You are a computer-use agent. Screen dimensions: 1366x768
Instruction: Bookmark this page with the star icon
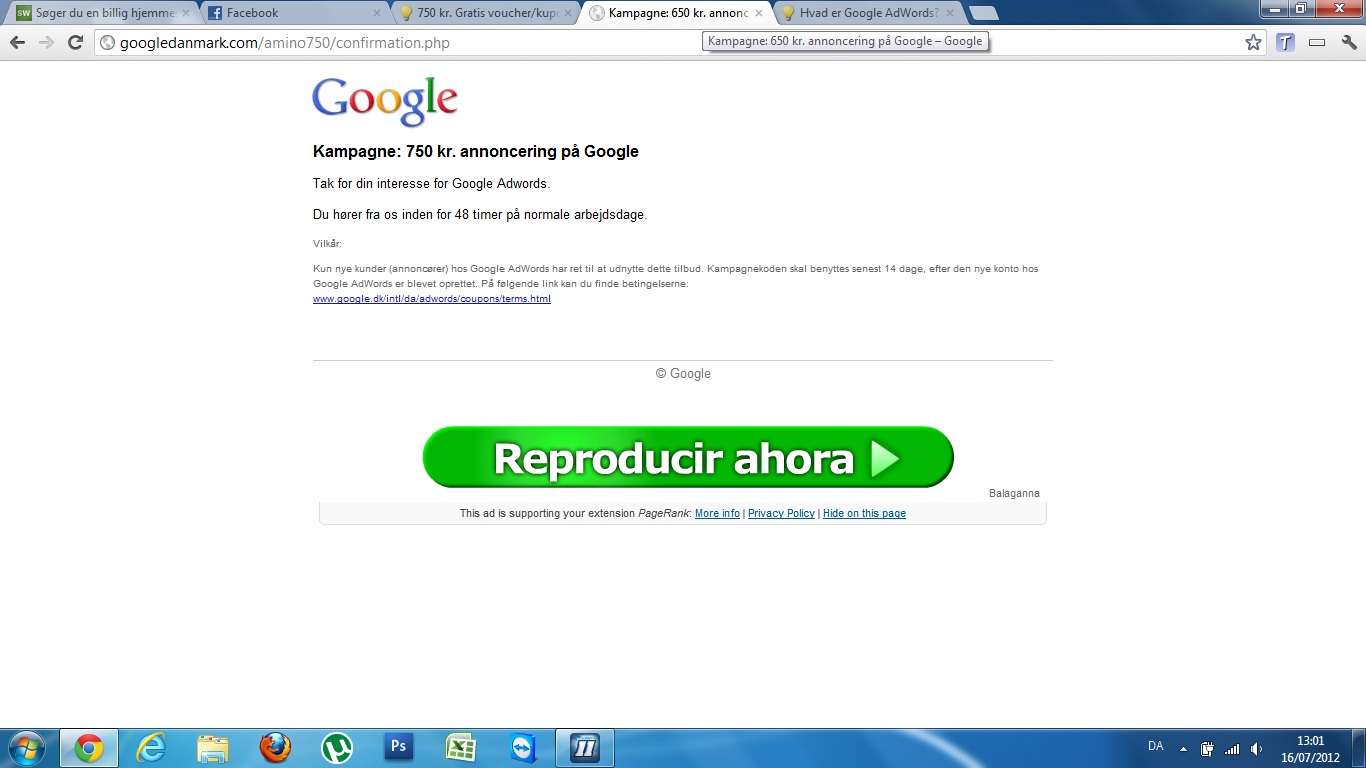click(1253, 42)
